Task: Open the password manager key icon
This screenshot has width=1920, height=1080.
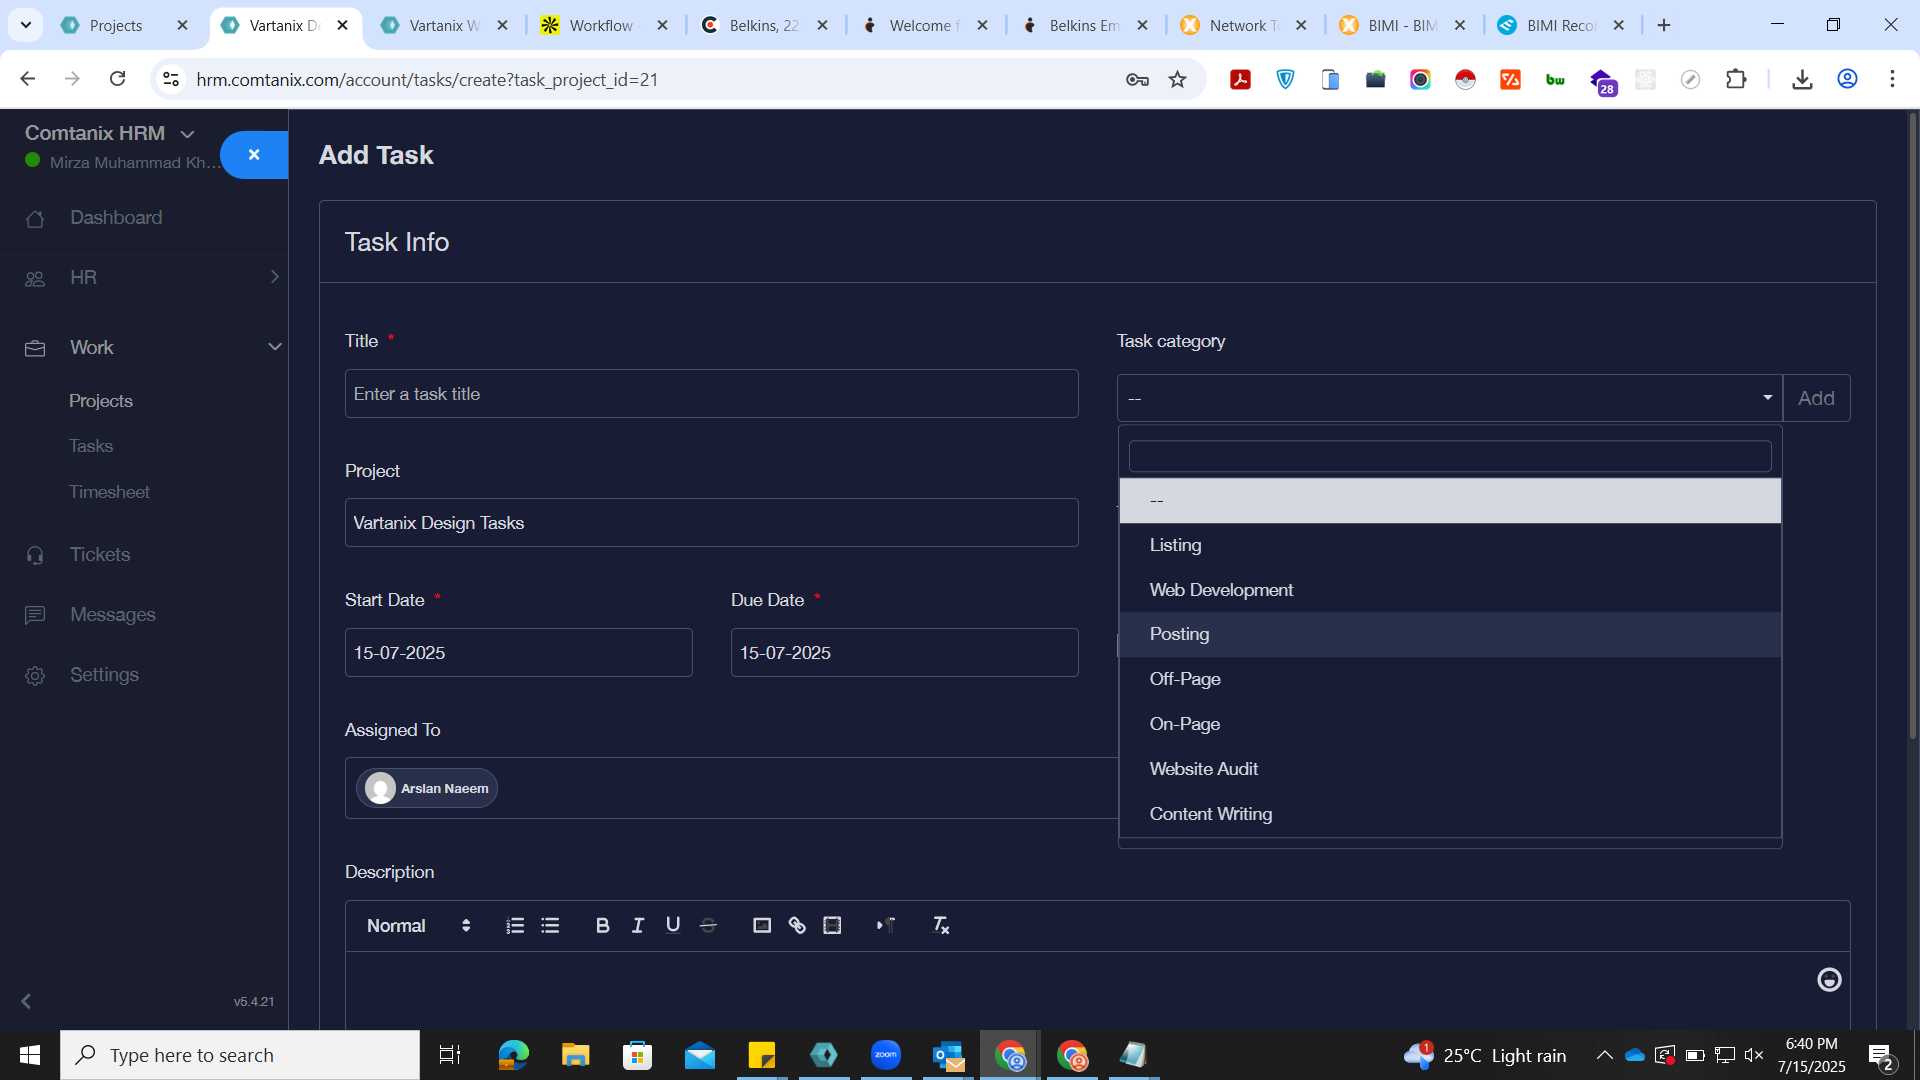Action: coord(1137,79)
